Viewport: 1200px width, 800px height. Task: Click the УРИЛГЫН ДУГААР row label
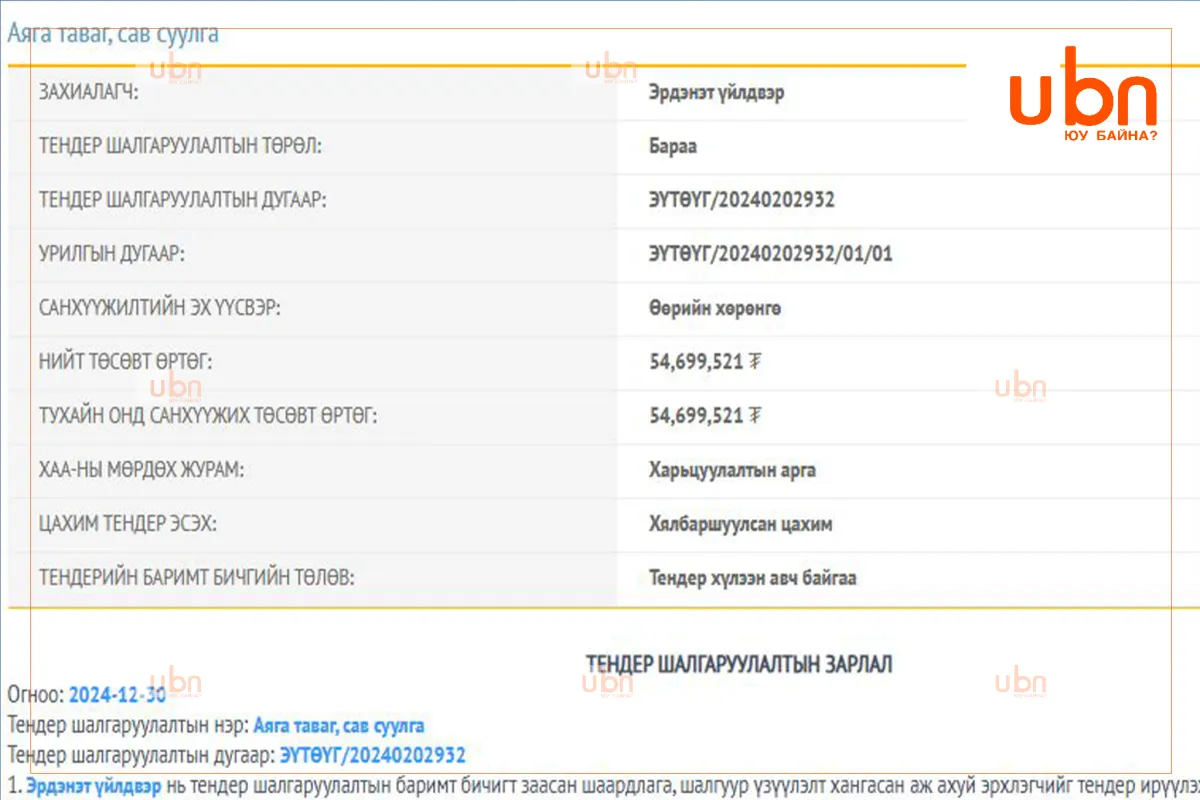pos(112,254)
